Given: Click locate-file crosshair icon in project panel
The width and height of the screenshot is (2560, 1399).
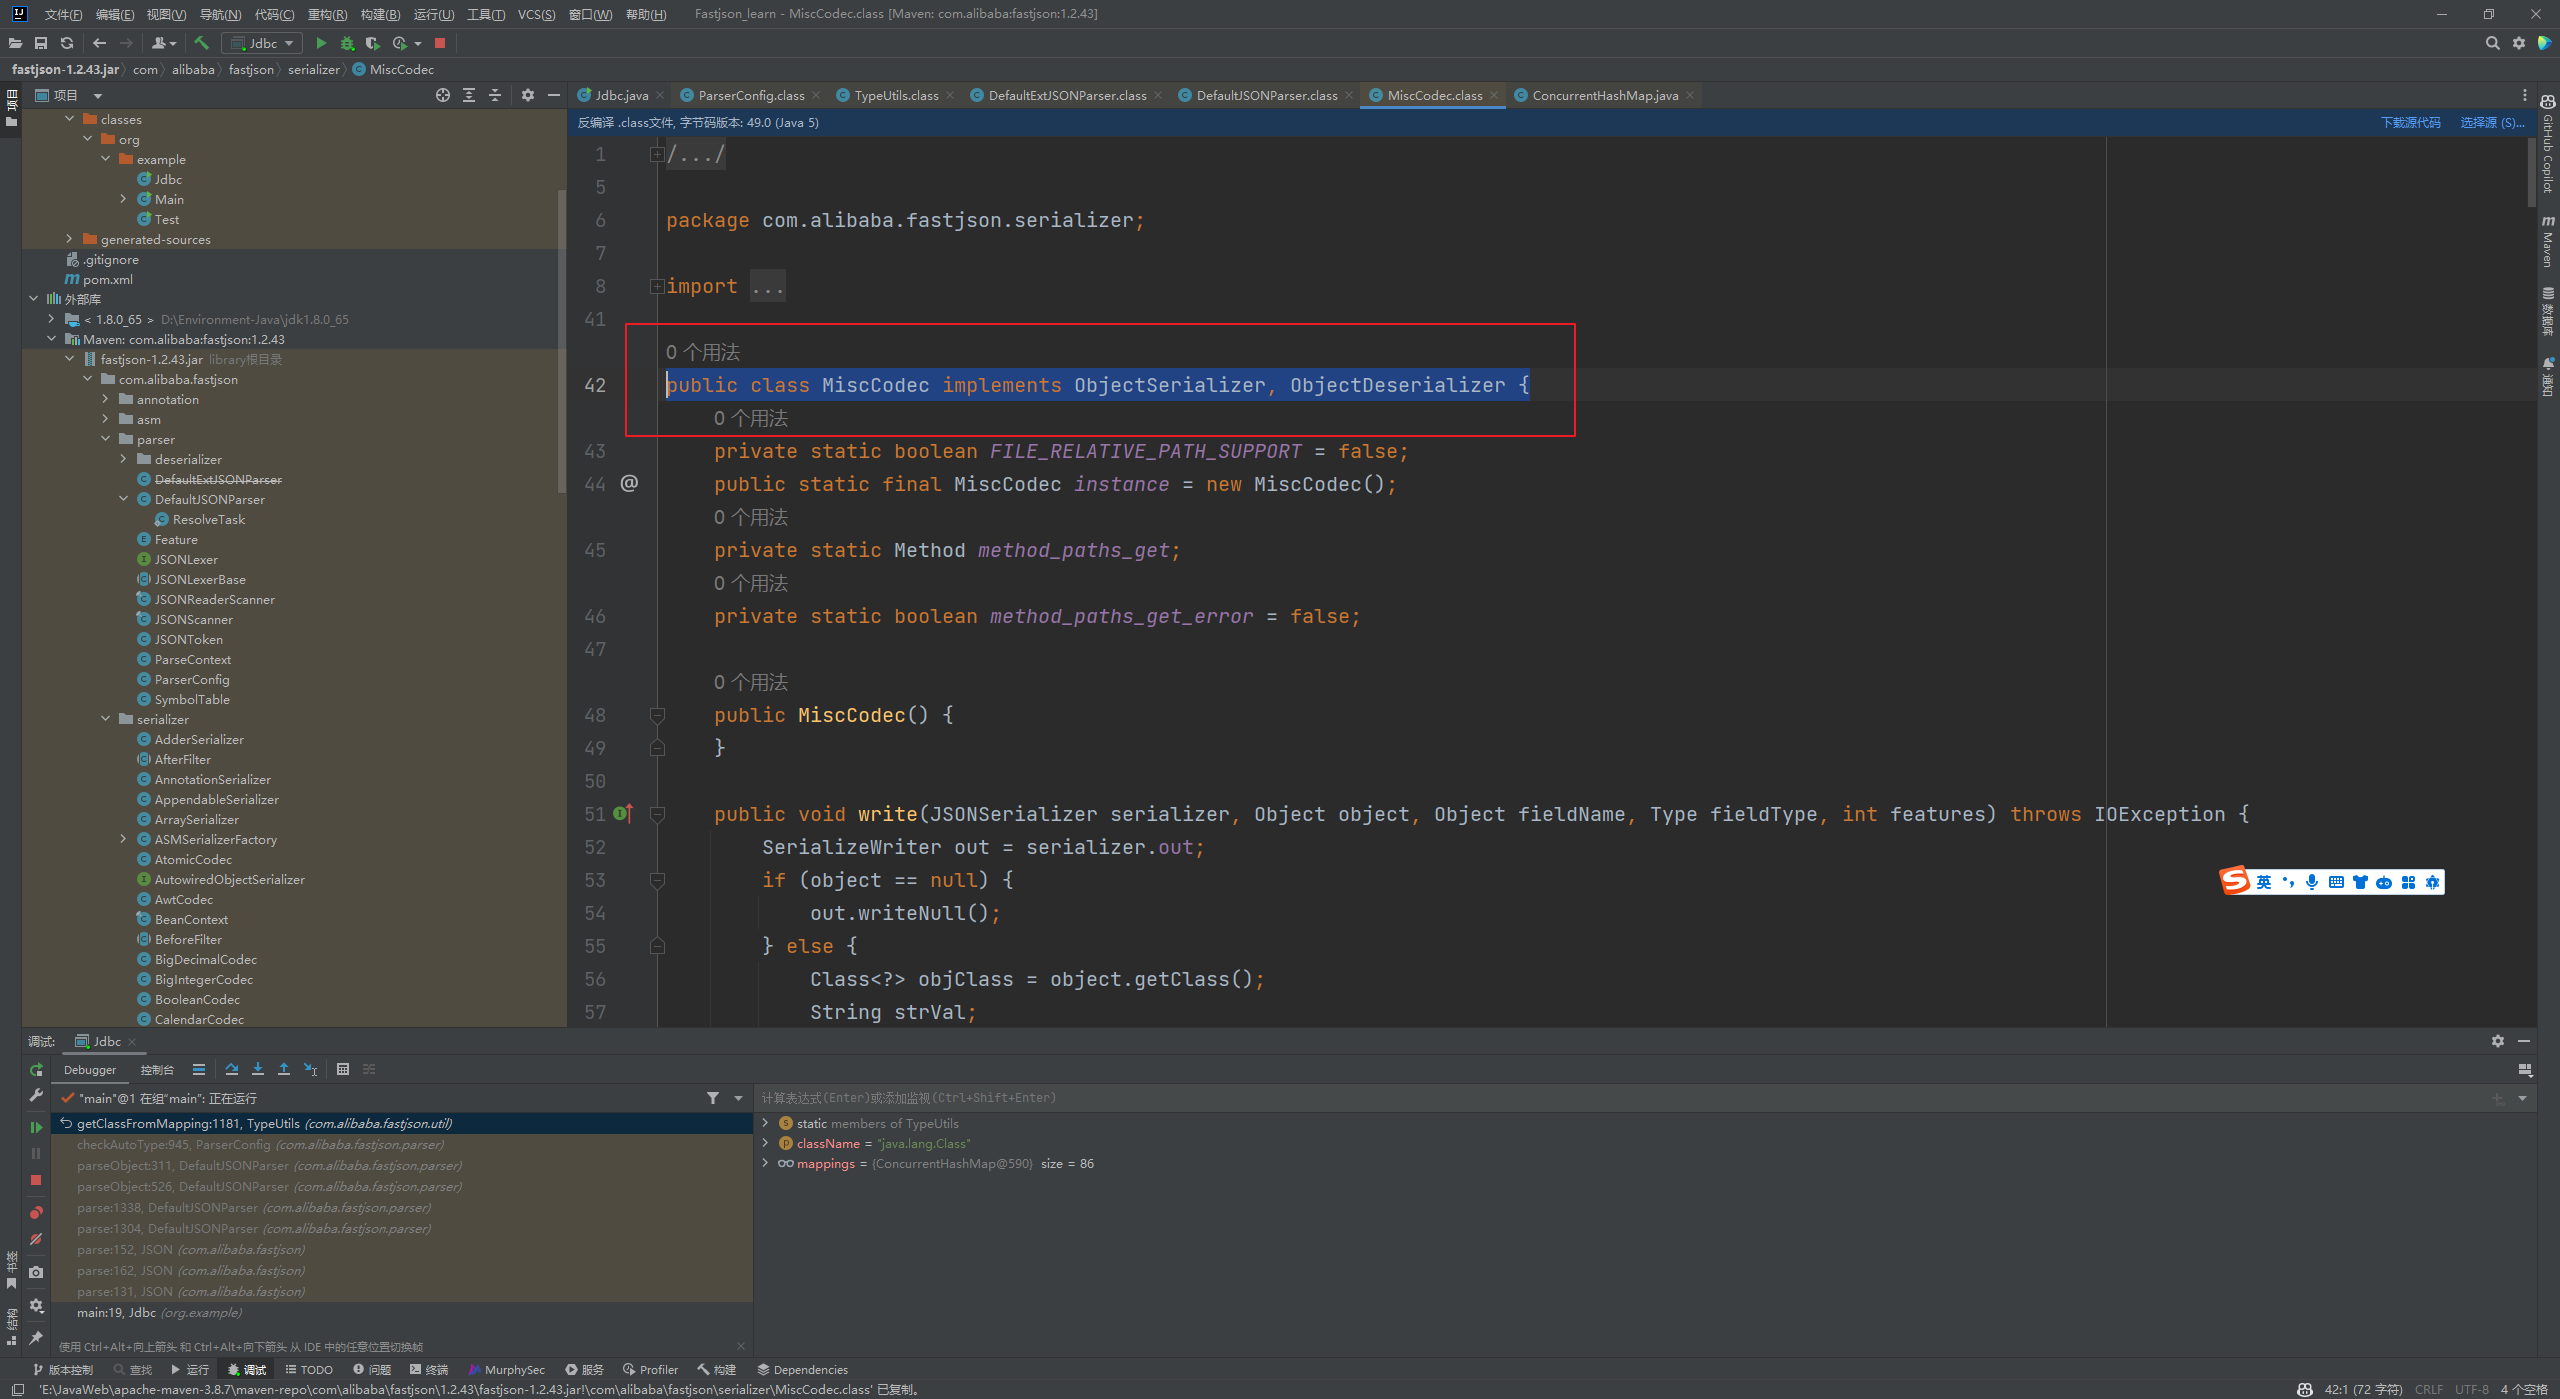Looking at the screenshot, I should tap(443, 95).
